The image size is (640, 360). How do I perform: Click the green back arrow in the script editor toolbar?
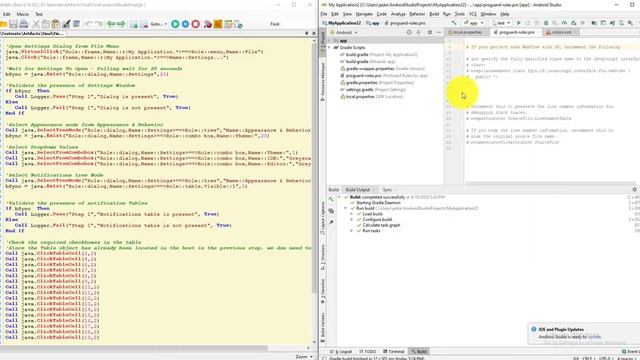(x=111, y=24)
